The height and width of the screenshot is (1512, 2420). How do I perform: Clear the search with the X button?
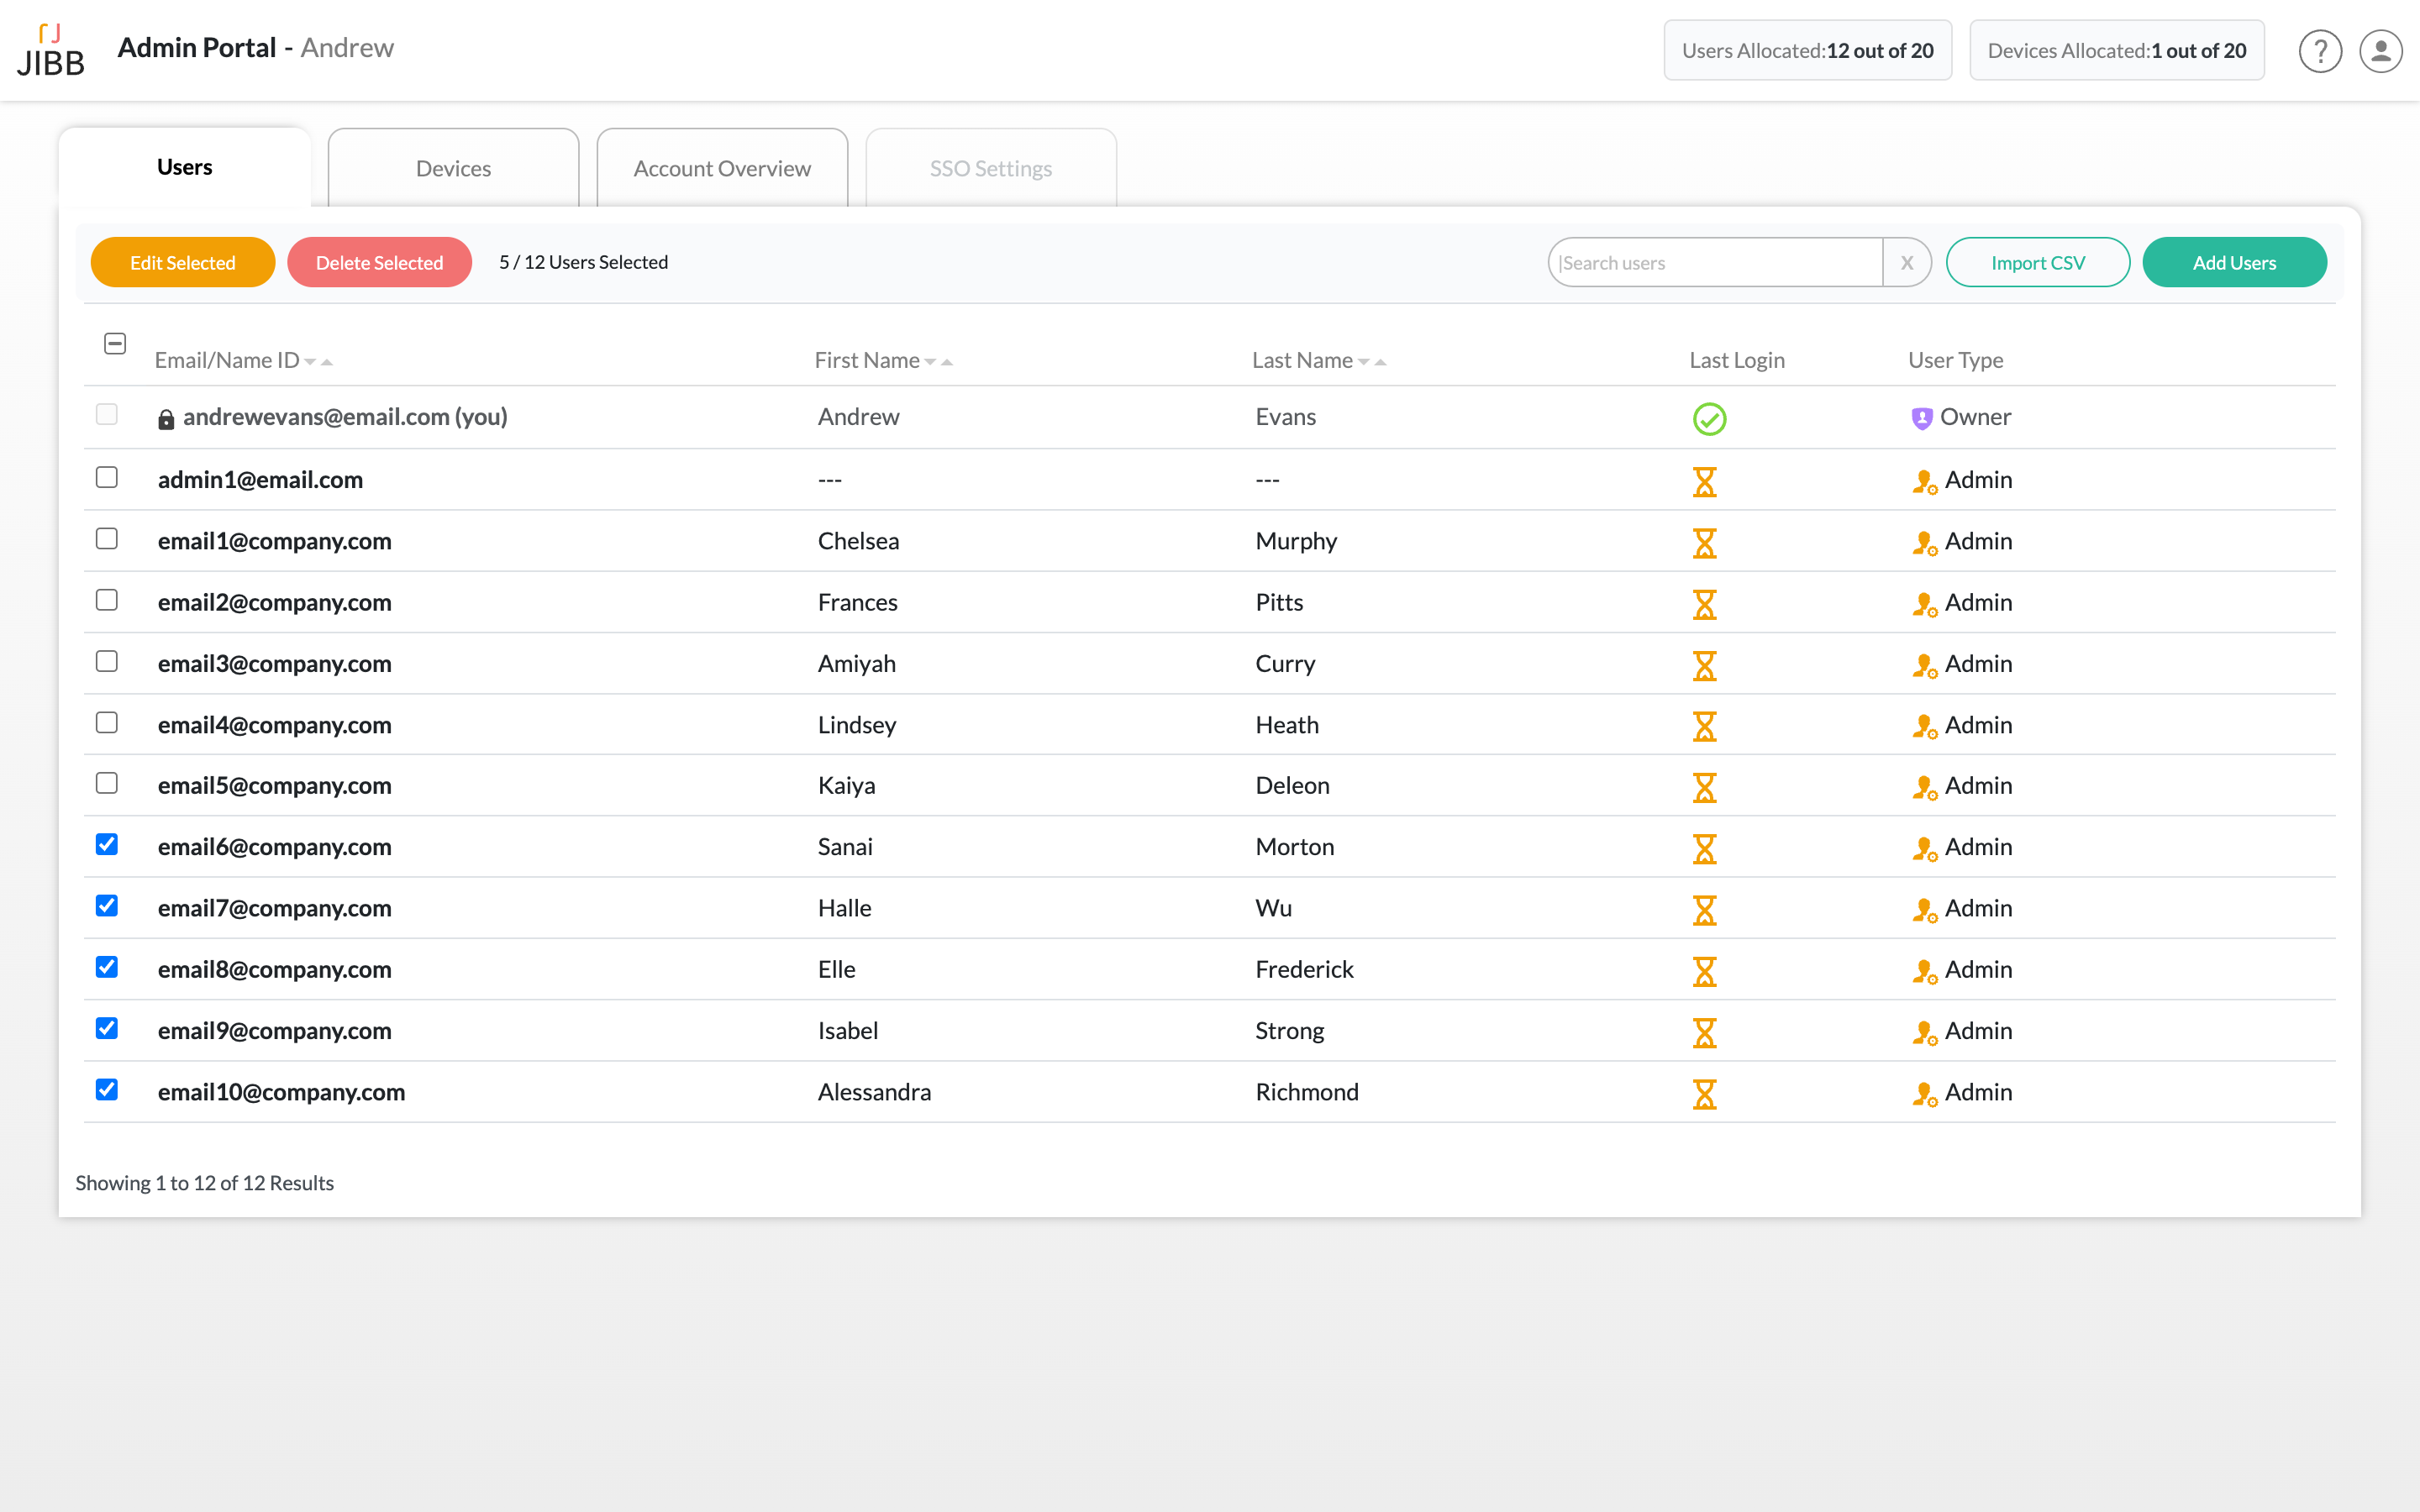click(x=1907, y=262)
